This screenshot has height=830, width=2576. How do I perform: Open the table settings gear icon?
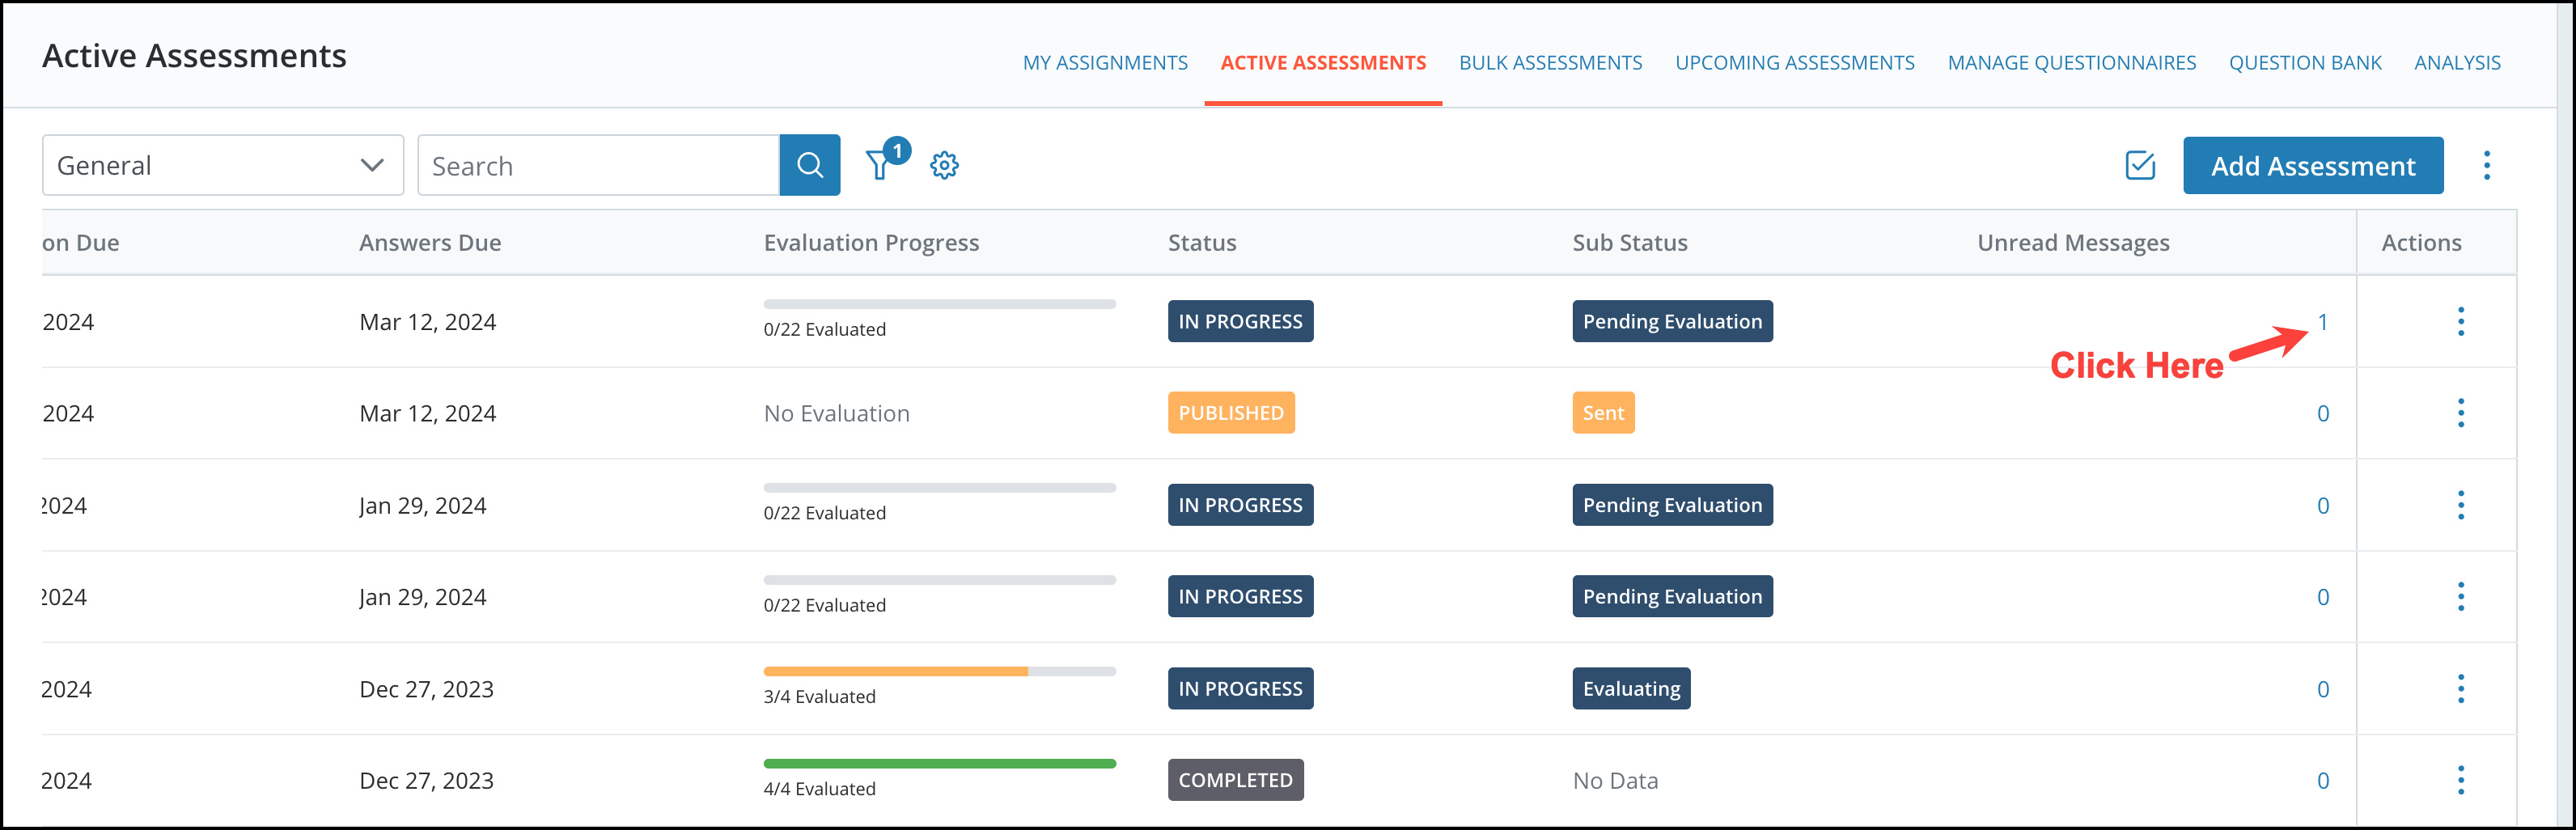943,164
